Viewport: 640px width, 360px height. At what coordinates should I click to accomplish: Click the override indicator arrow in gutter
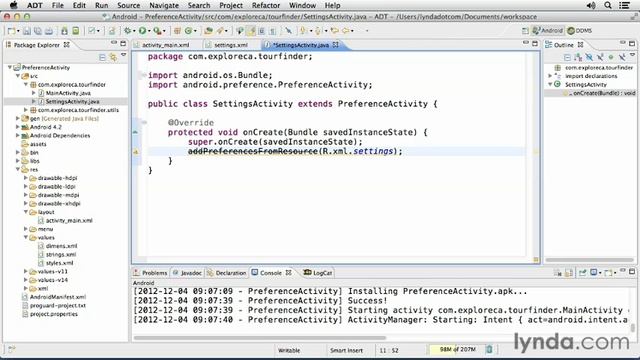136,132
